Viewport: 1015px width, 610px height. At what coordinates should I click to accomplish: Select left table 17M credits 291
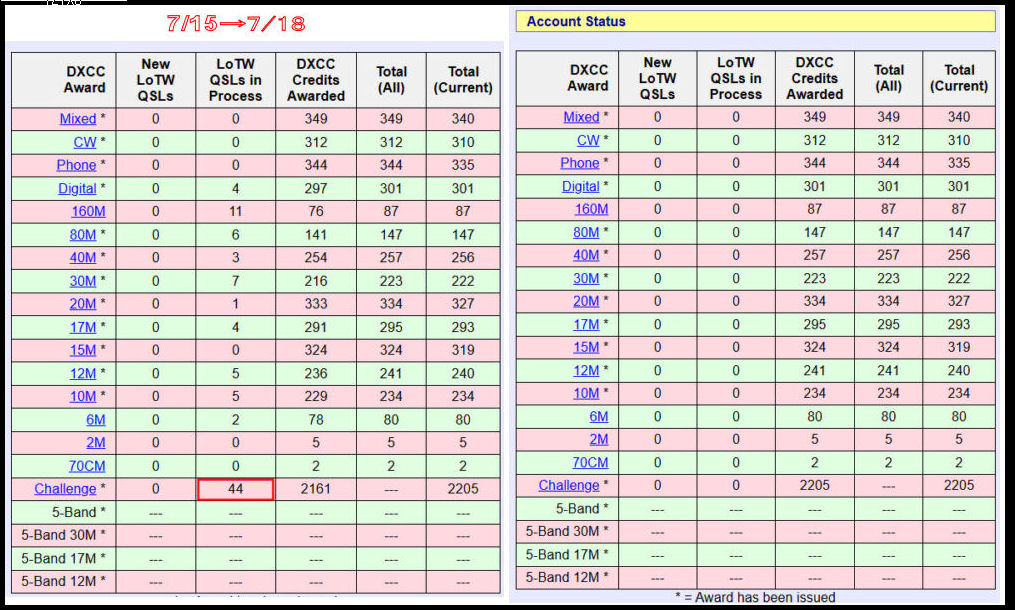point(316,328)
